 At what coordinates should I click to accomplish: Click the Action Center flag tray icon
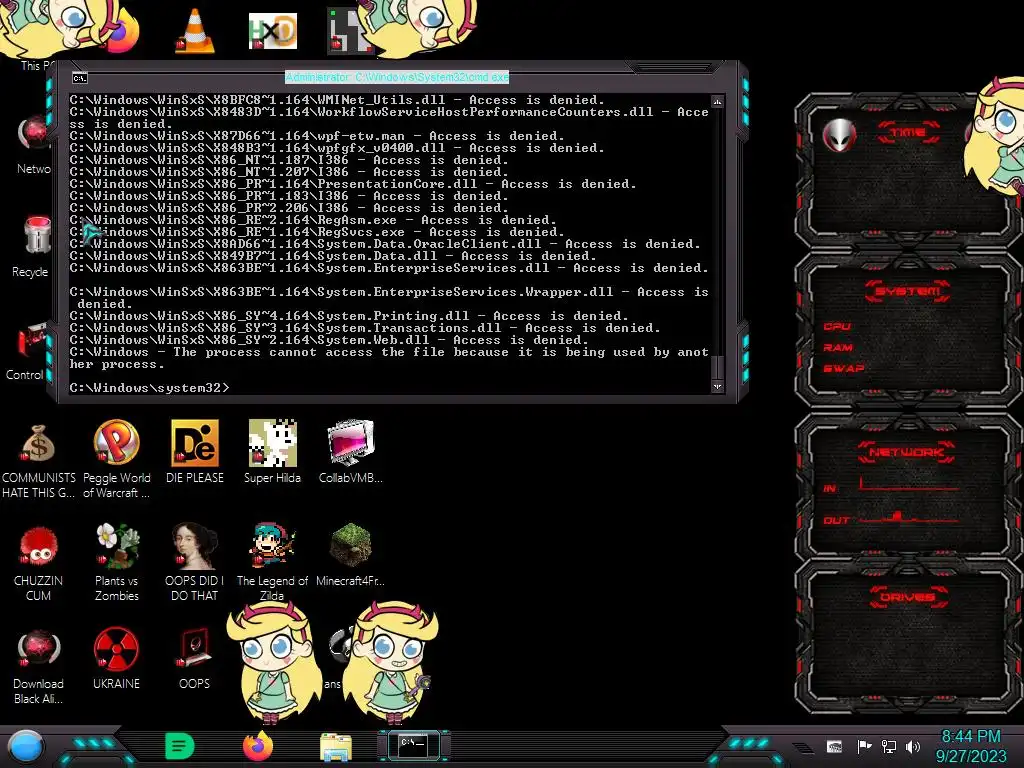(x=864, y=746)
